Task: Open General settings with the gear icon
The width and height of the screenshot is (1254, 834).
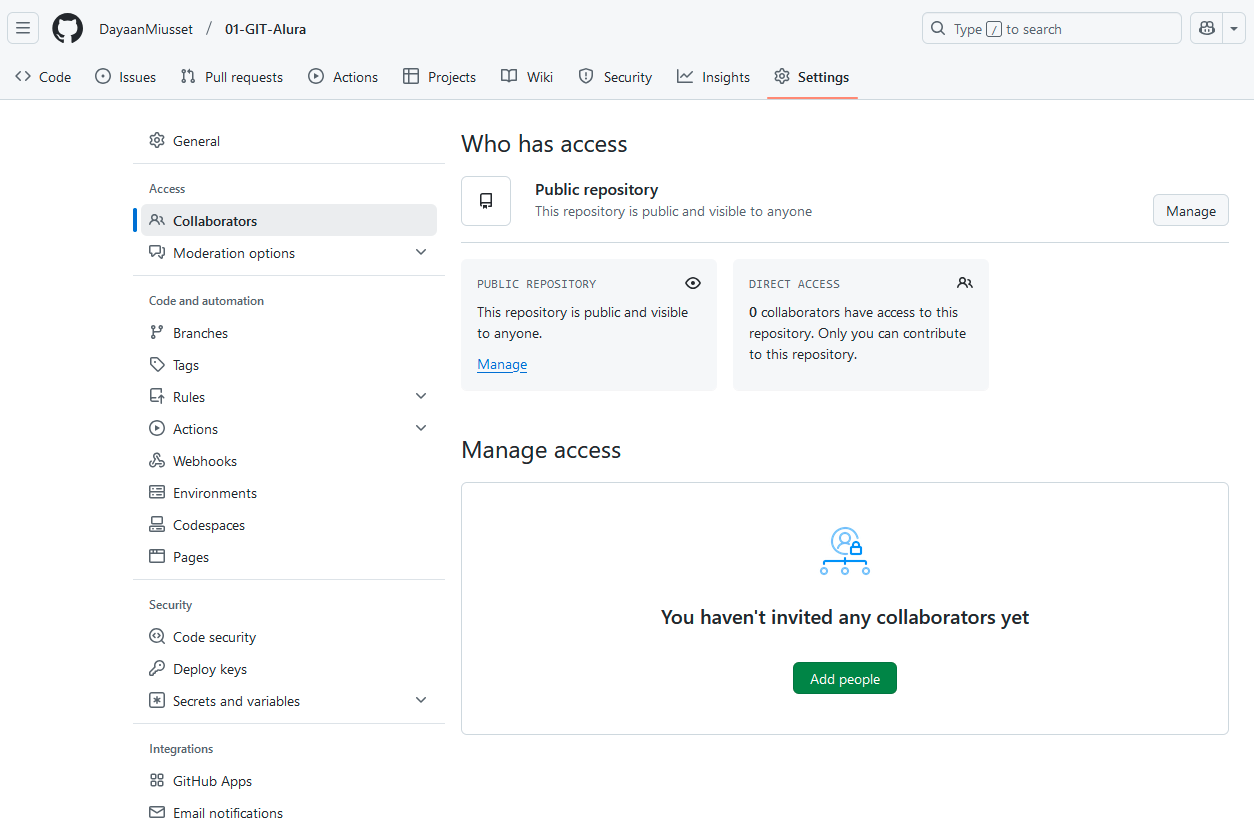Action: [x=157, y=141]
